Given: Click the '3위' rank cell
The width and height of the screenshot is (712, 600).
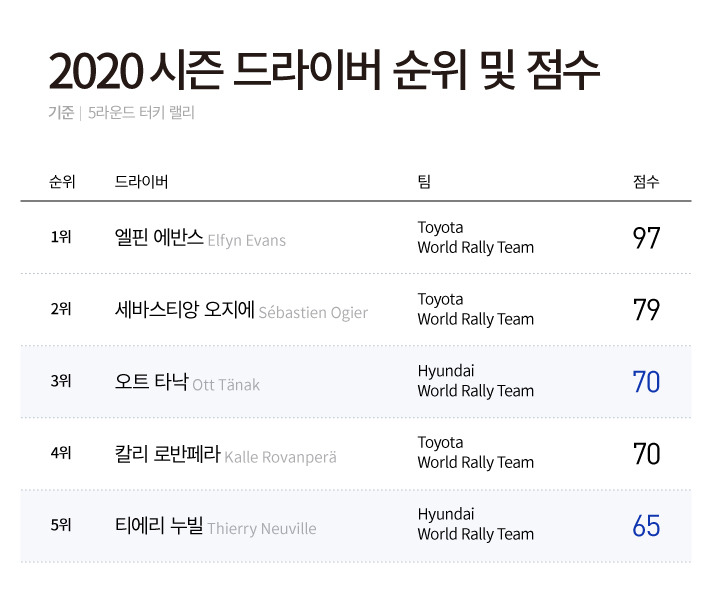Looking at the screenshot, I should pos(61,382).
